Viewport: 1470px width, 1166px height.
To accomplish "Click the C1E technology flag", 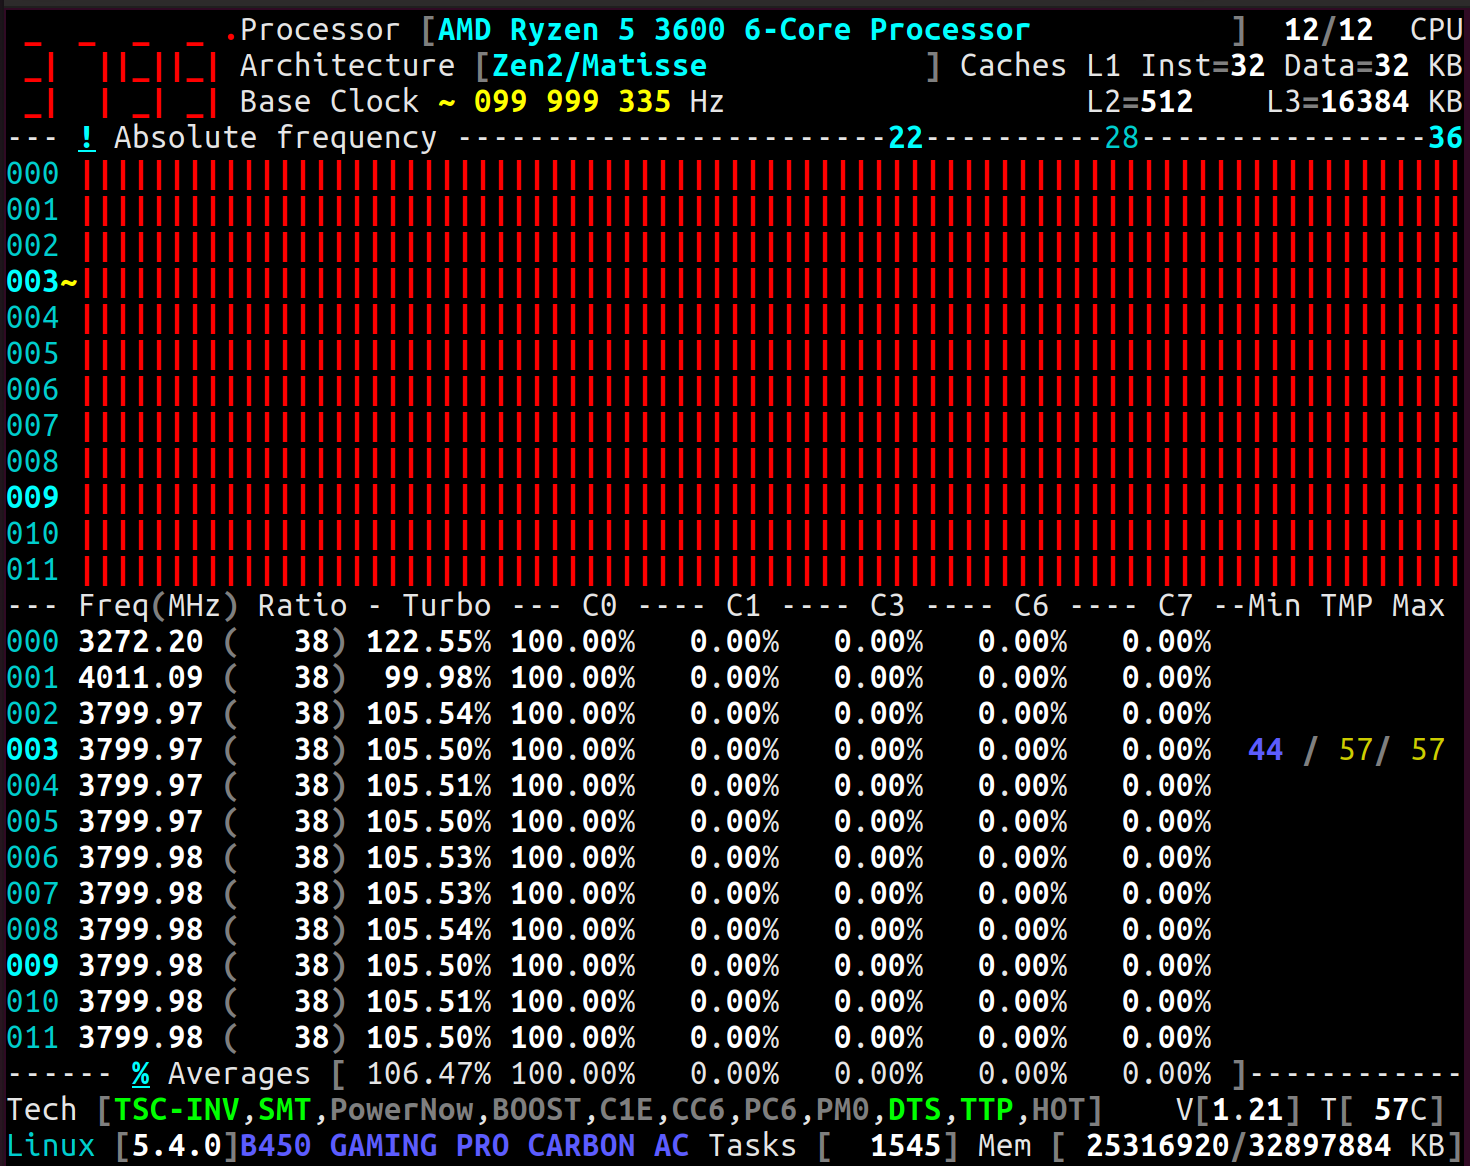I will point(626,1110).
